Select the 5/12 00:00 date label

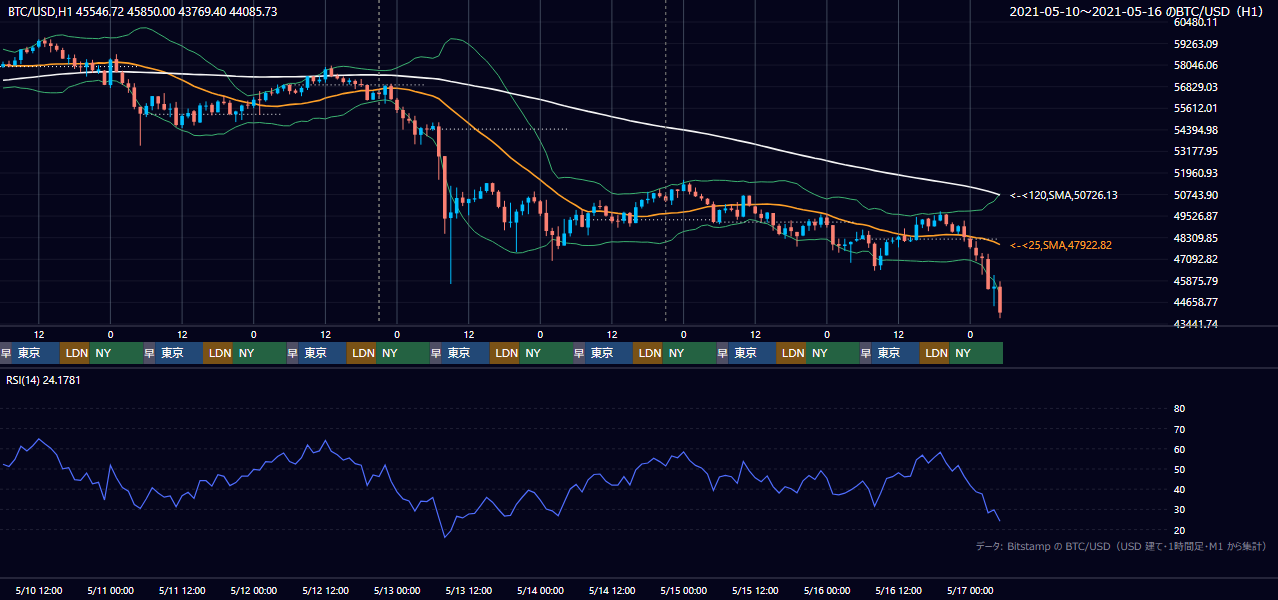point(253,590)
